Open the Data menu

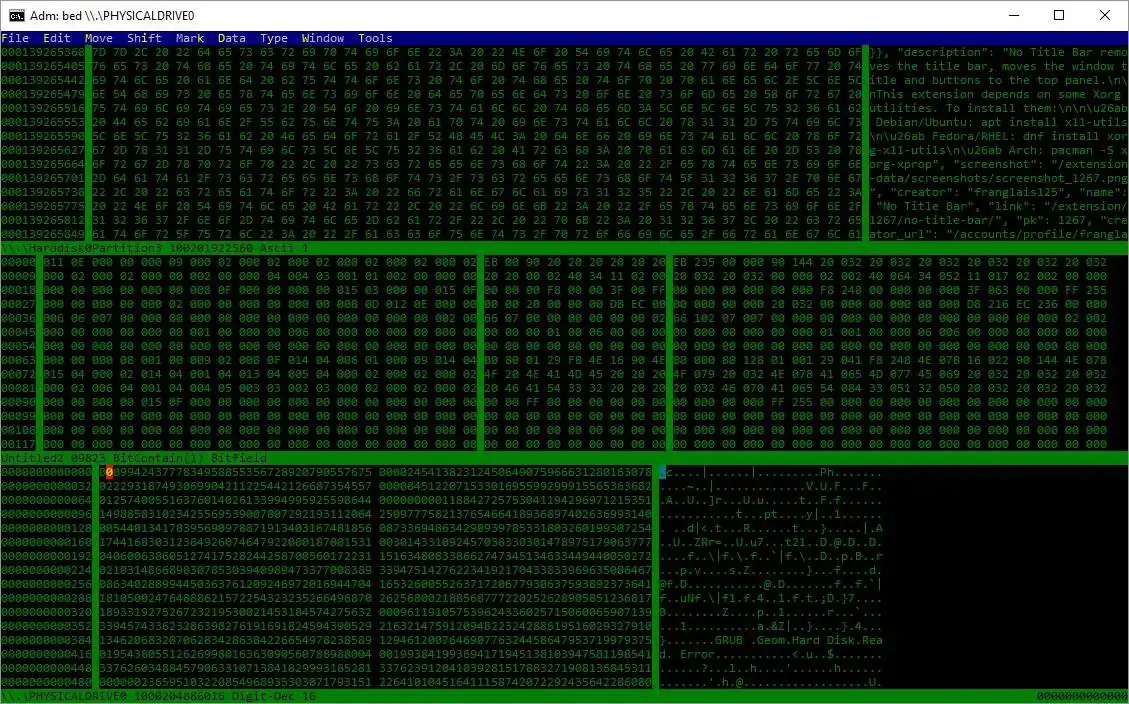point(232,38)
